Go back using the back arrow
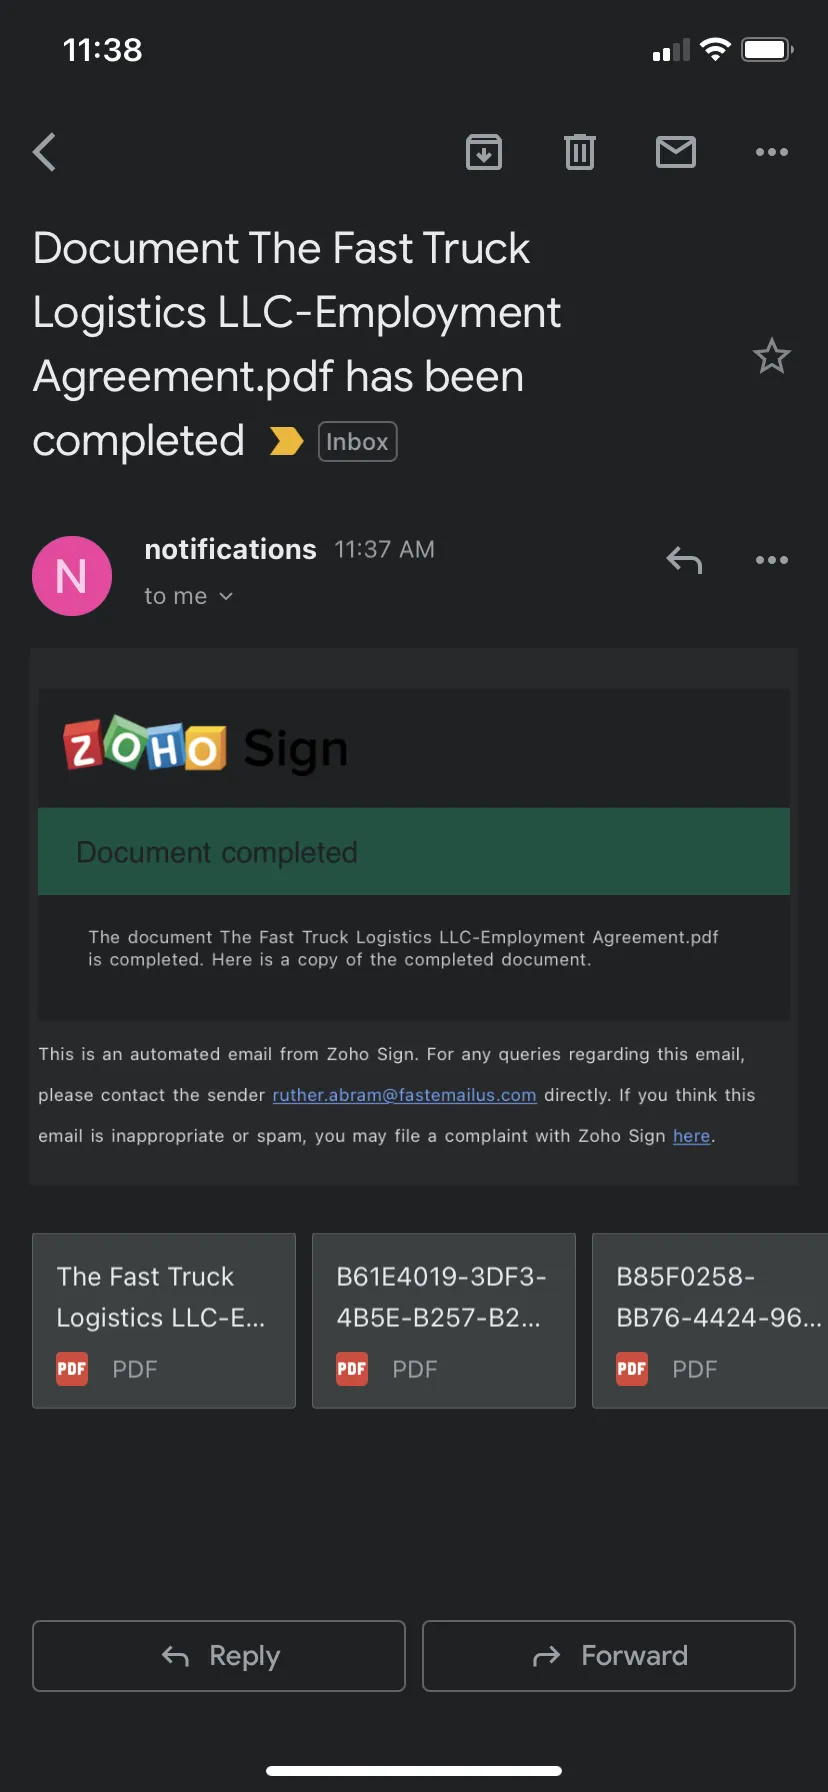 (44, 152)
